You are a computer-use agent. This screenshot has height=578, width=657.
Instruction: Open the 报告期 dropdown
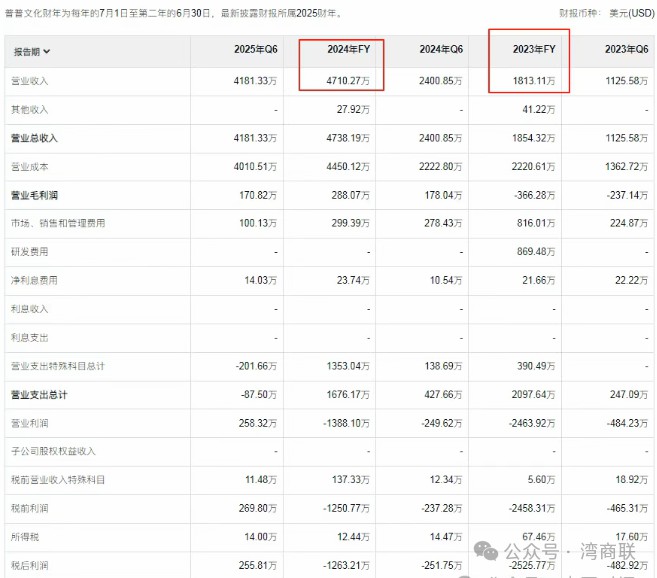pos(32,51)
